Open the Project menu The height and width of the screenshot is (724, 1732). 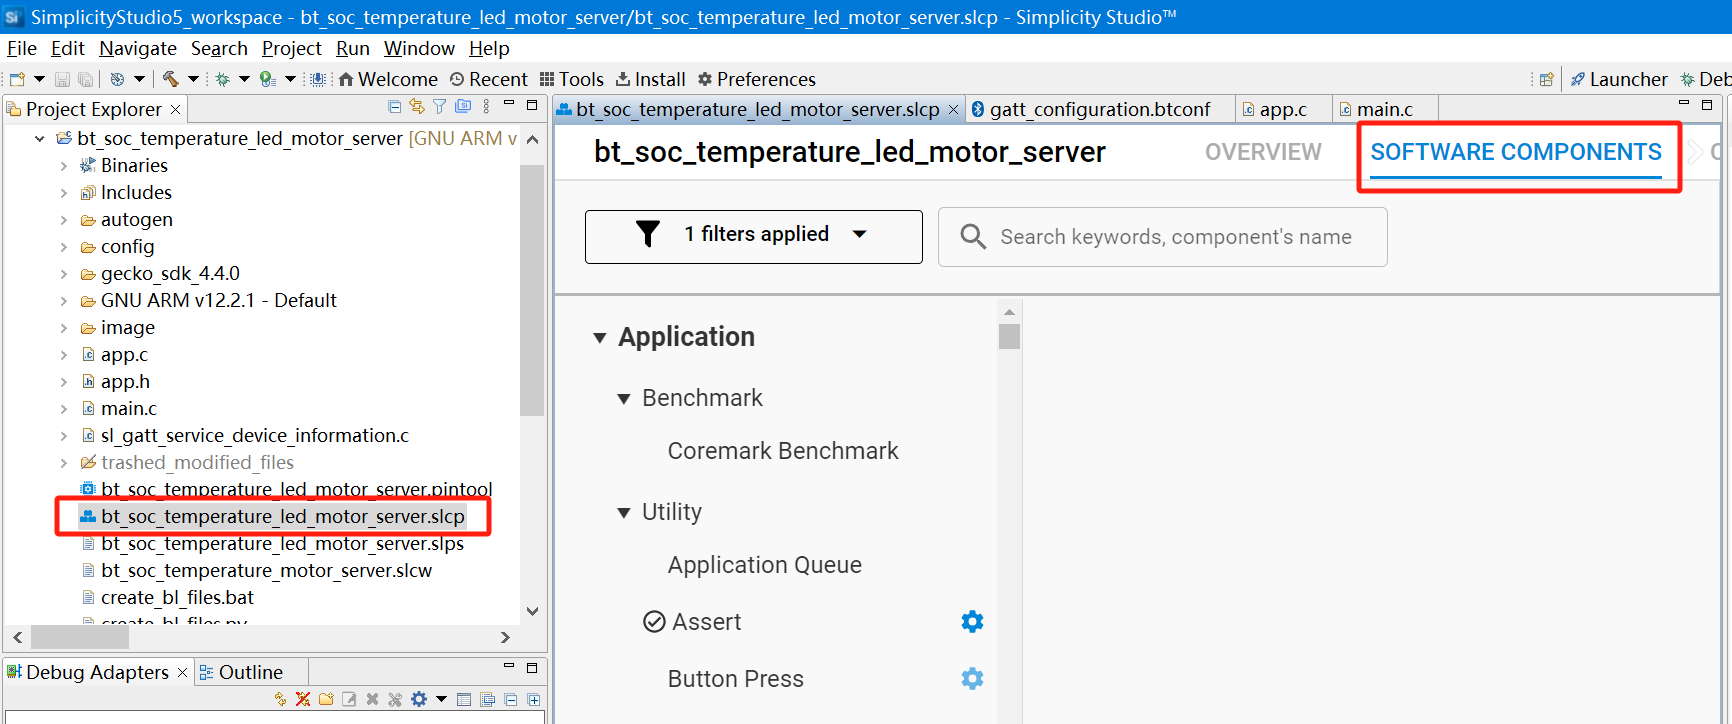[x=292, y=48]
